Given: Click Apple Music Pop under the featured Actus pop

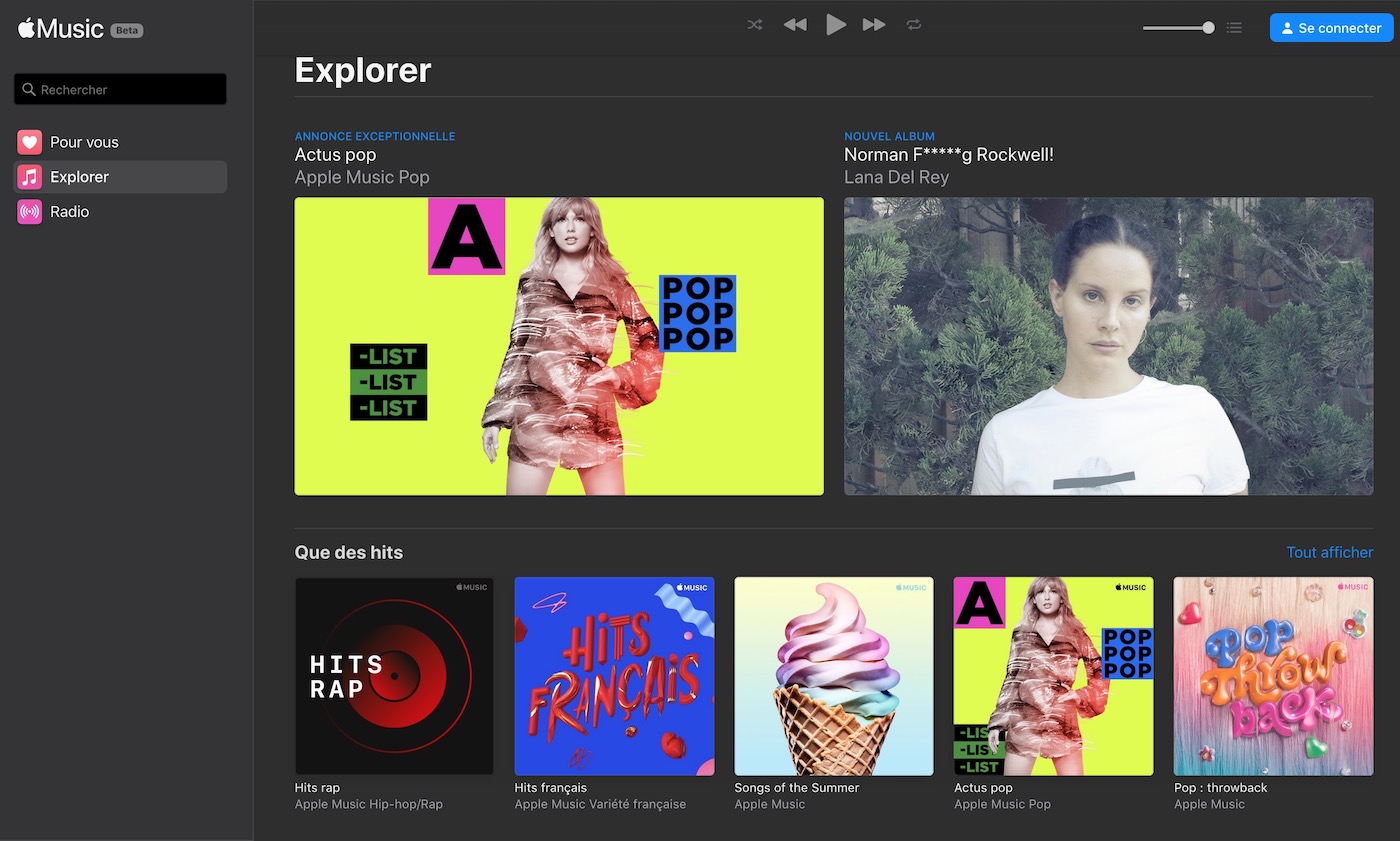Looking at the screenshot, I should click(362, 177).
